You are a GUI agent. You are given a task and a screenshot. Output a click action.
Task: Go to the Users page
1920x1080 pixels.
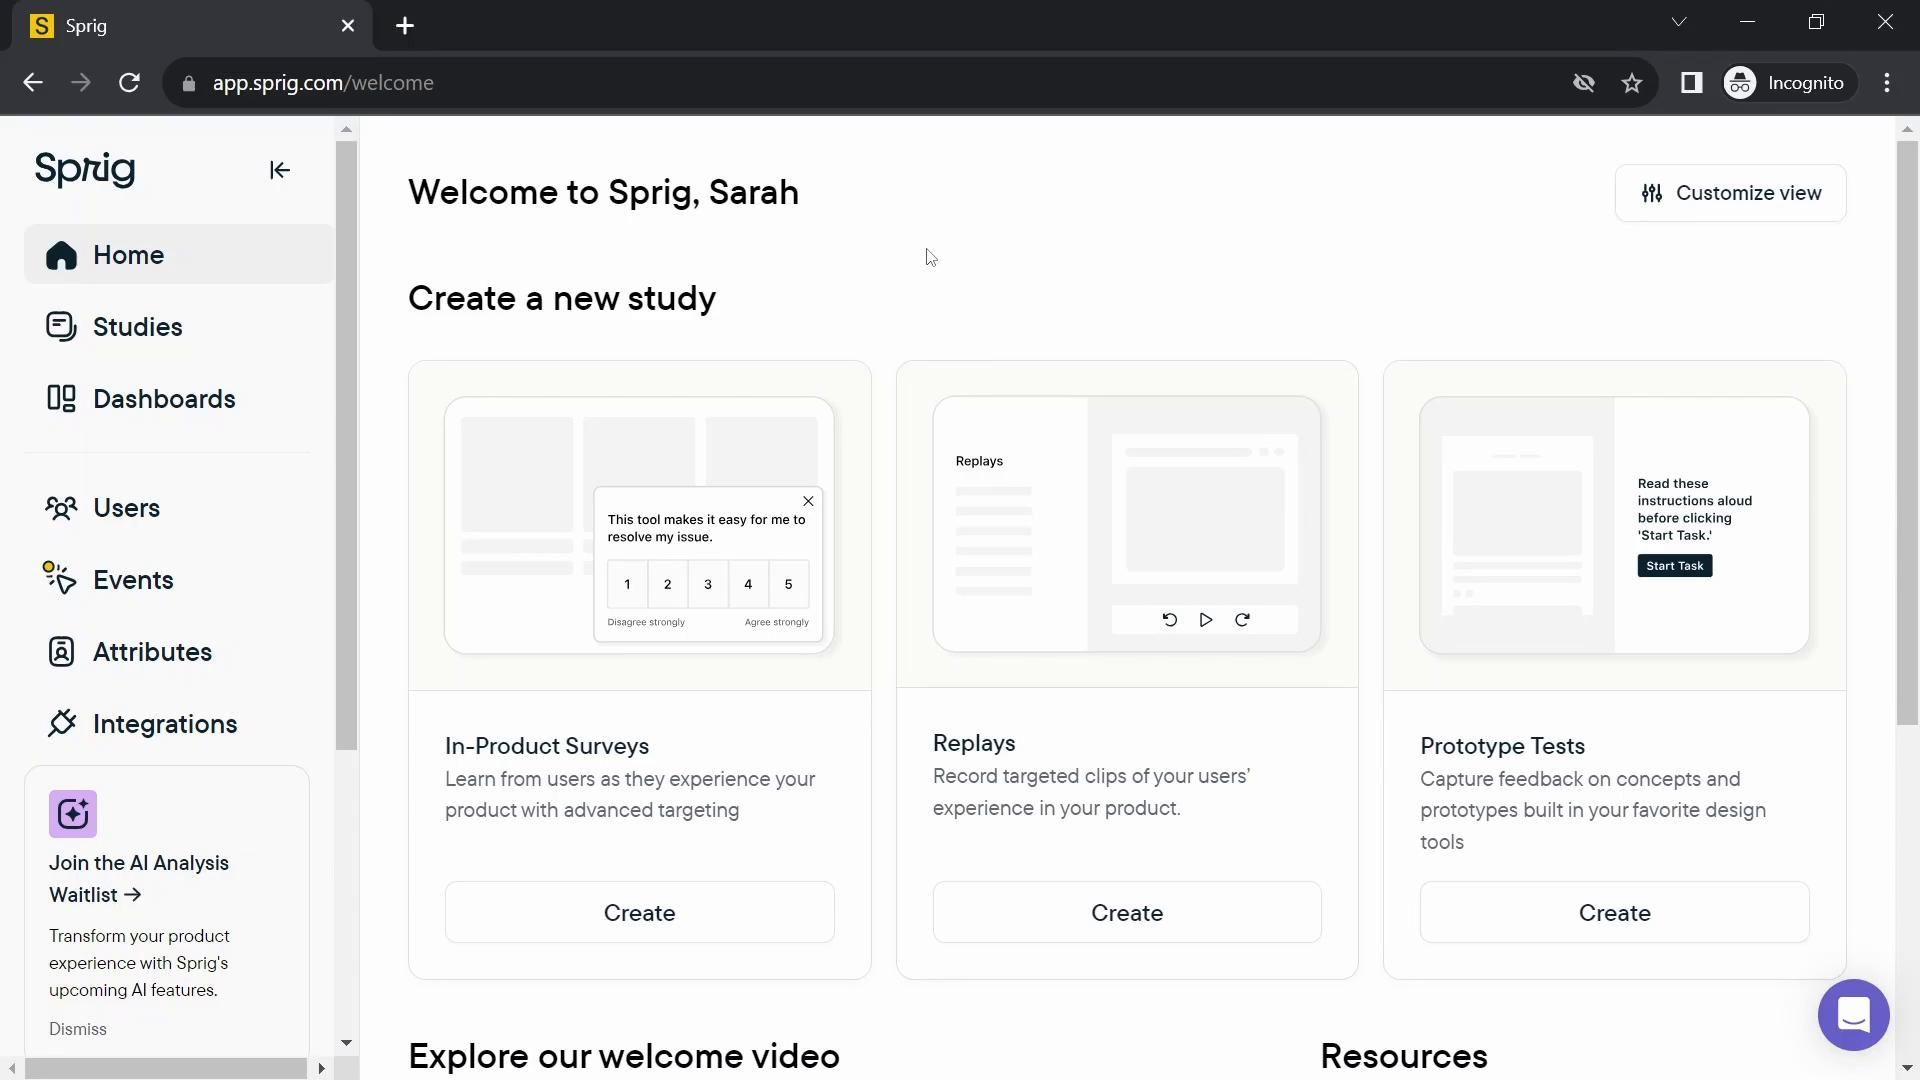coord(126,508)
